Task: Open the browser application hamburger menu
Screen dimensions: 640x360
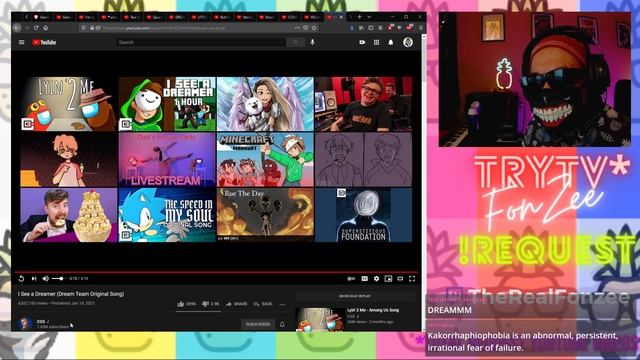Action: pos(420,28)
